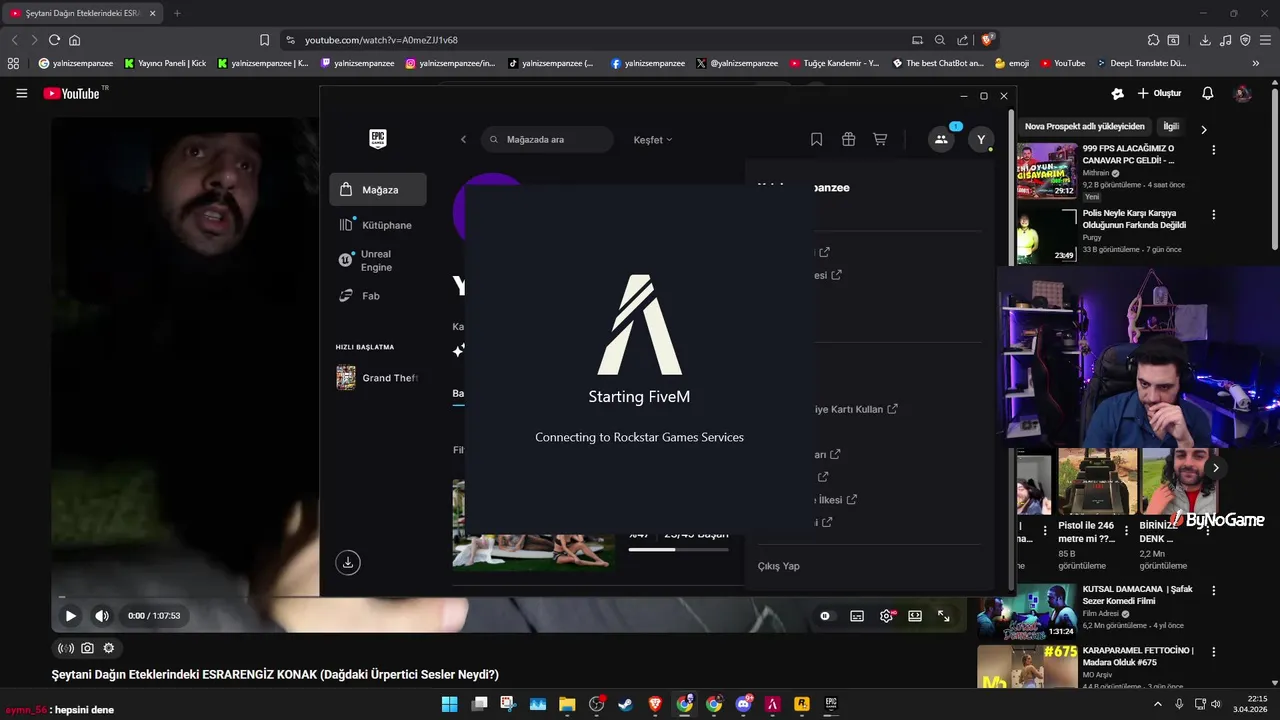This screenshot has width=1280, height=720.
Task: Open downloads icon in Epic launcher
Action: click(x=348, y=562)
